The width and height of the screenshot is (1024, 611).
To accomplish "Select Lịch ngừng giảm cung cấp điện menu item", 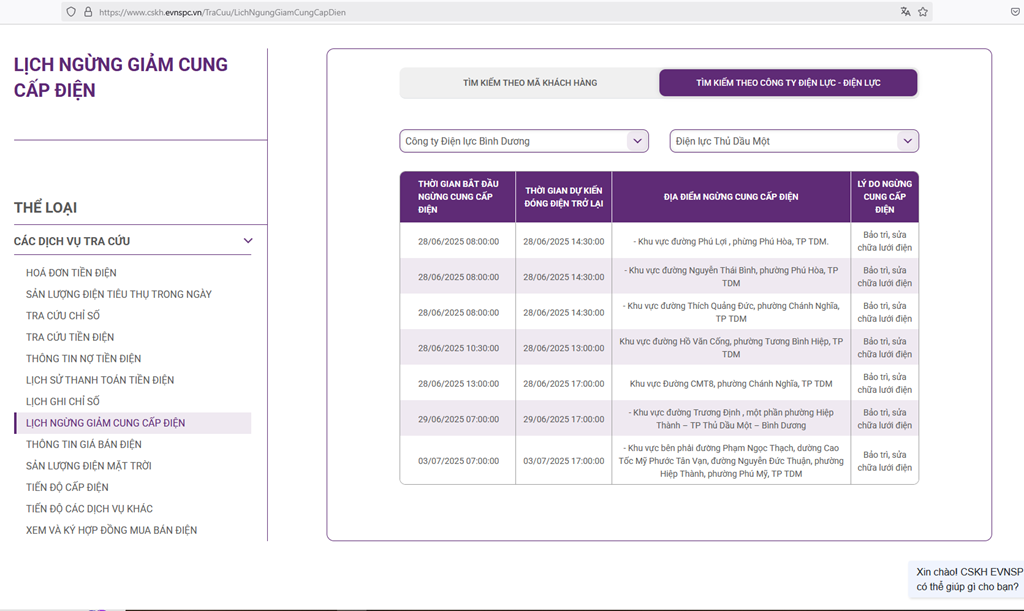I will (x=133, y=423).
